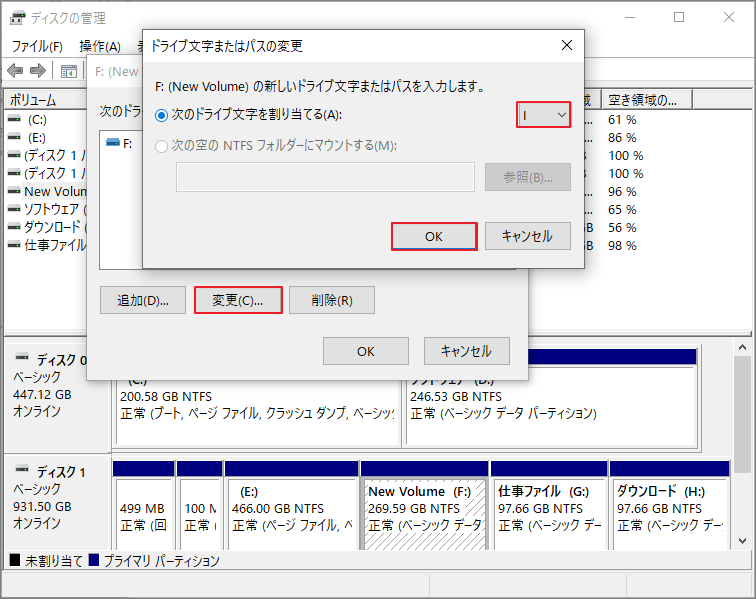Click the 96 % free space value

coord(622,191)
